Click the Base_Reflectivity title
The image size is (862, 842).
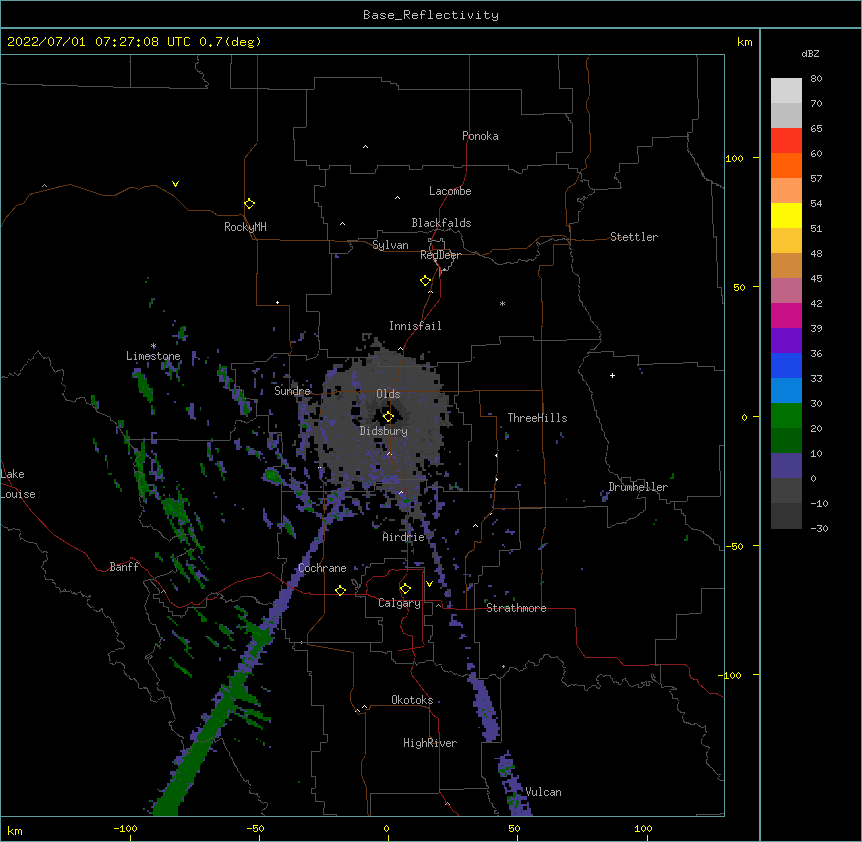point(431,15)
